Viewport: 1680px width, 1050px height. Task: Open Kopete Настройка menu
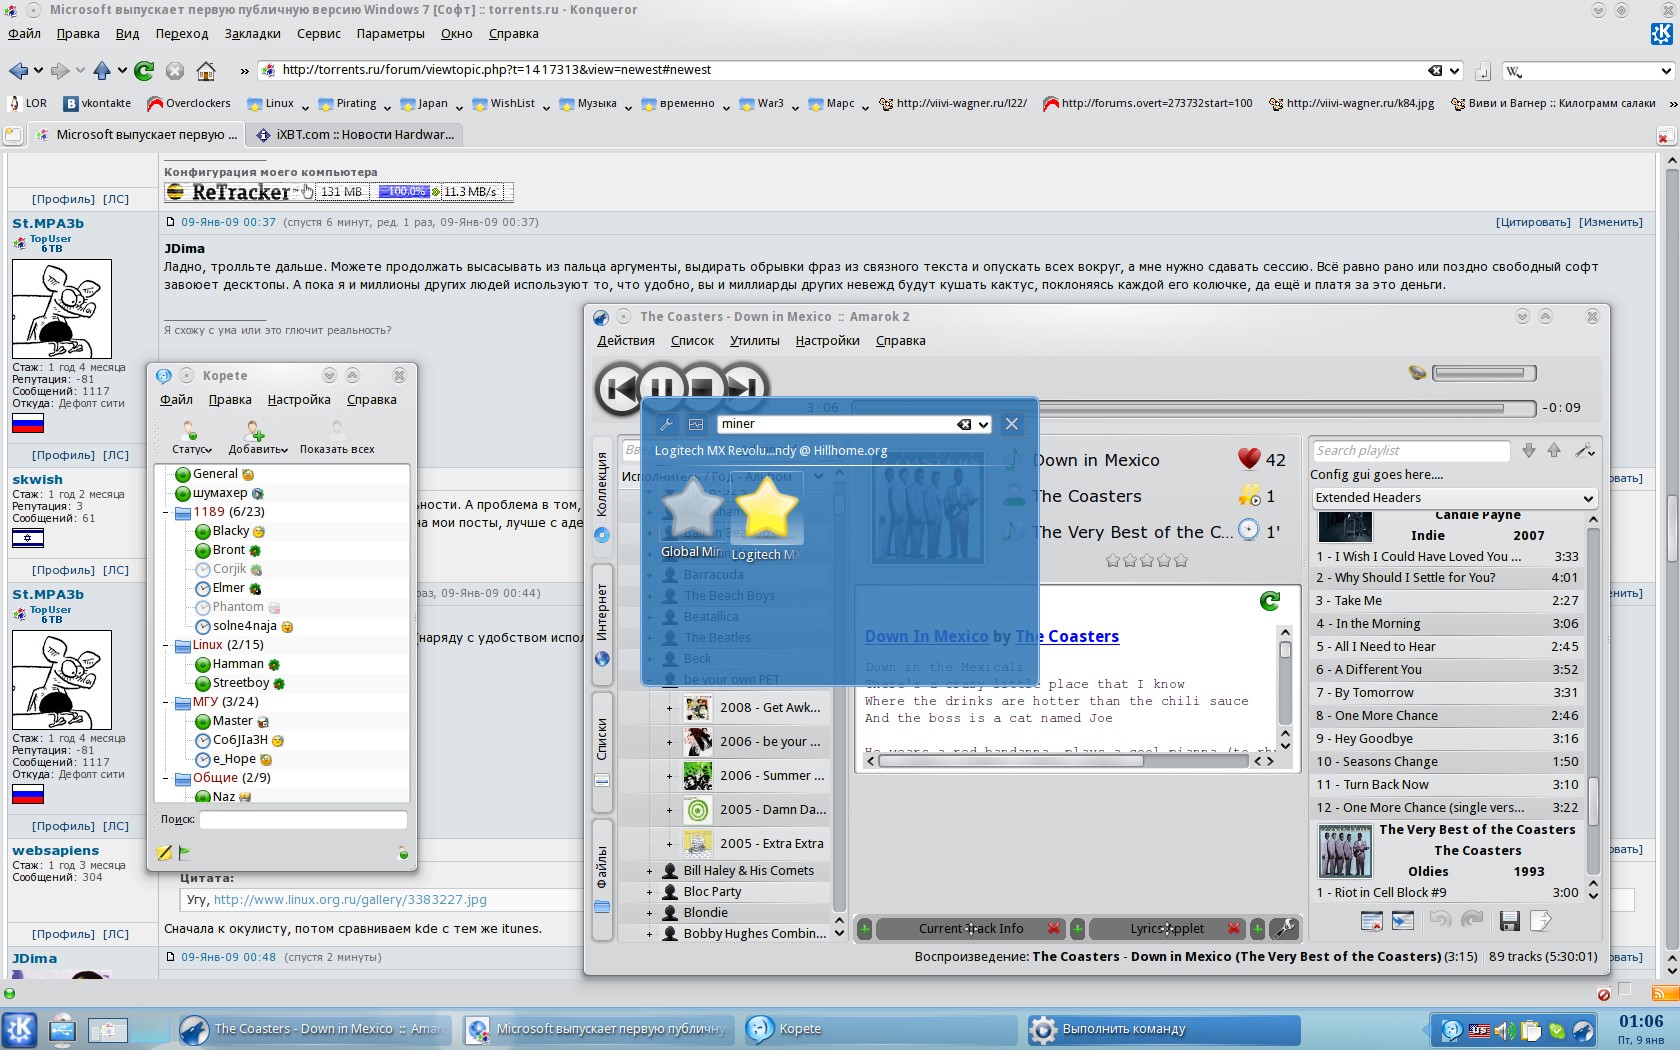(x=299, y=400)
